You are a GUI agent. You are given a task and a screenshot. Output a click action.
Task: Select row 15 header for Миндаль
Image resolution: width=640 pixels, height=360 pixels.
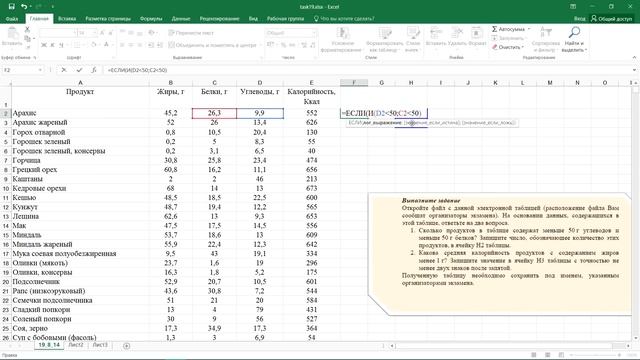(x=6, y=235)
